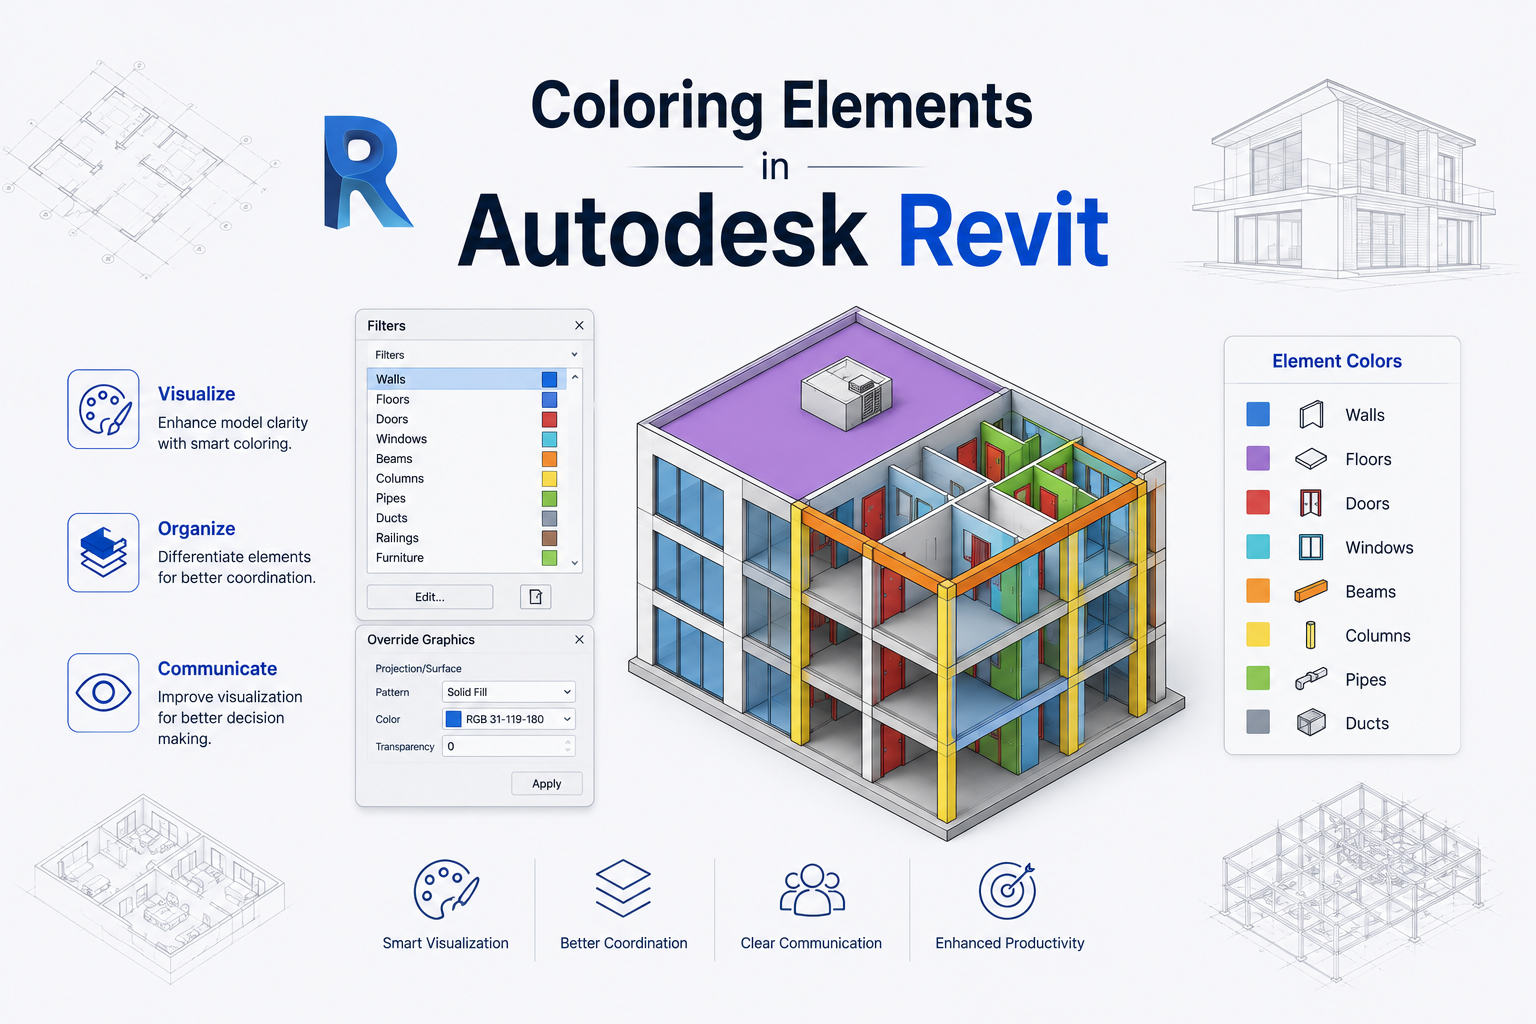Click the Revit R logo
This screenshot has width=1536, height=1024.
pyautogui.click(x=367, y=172)
